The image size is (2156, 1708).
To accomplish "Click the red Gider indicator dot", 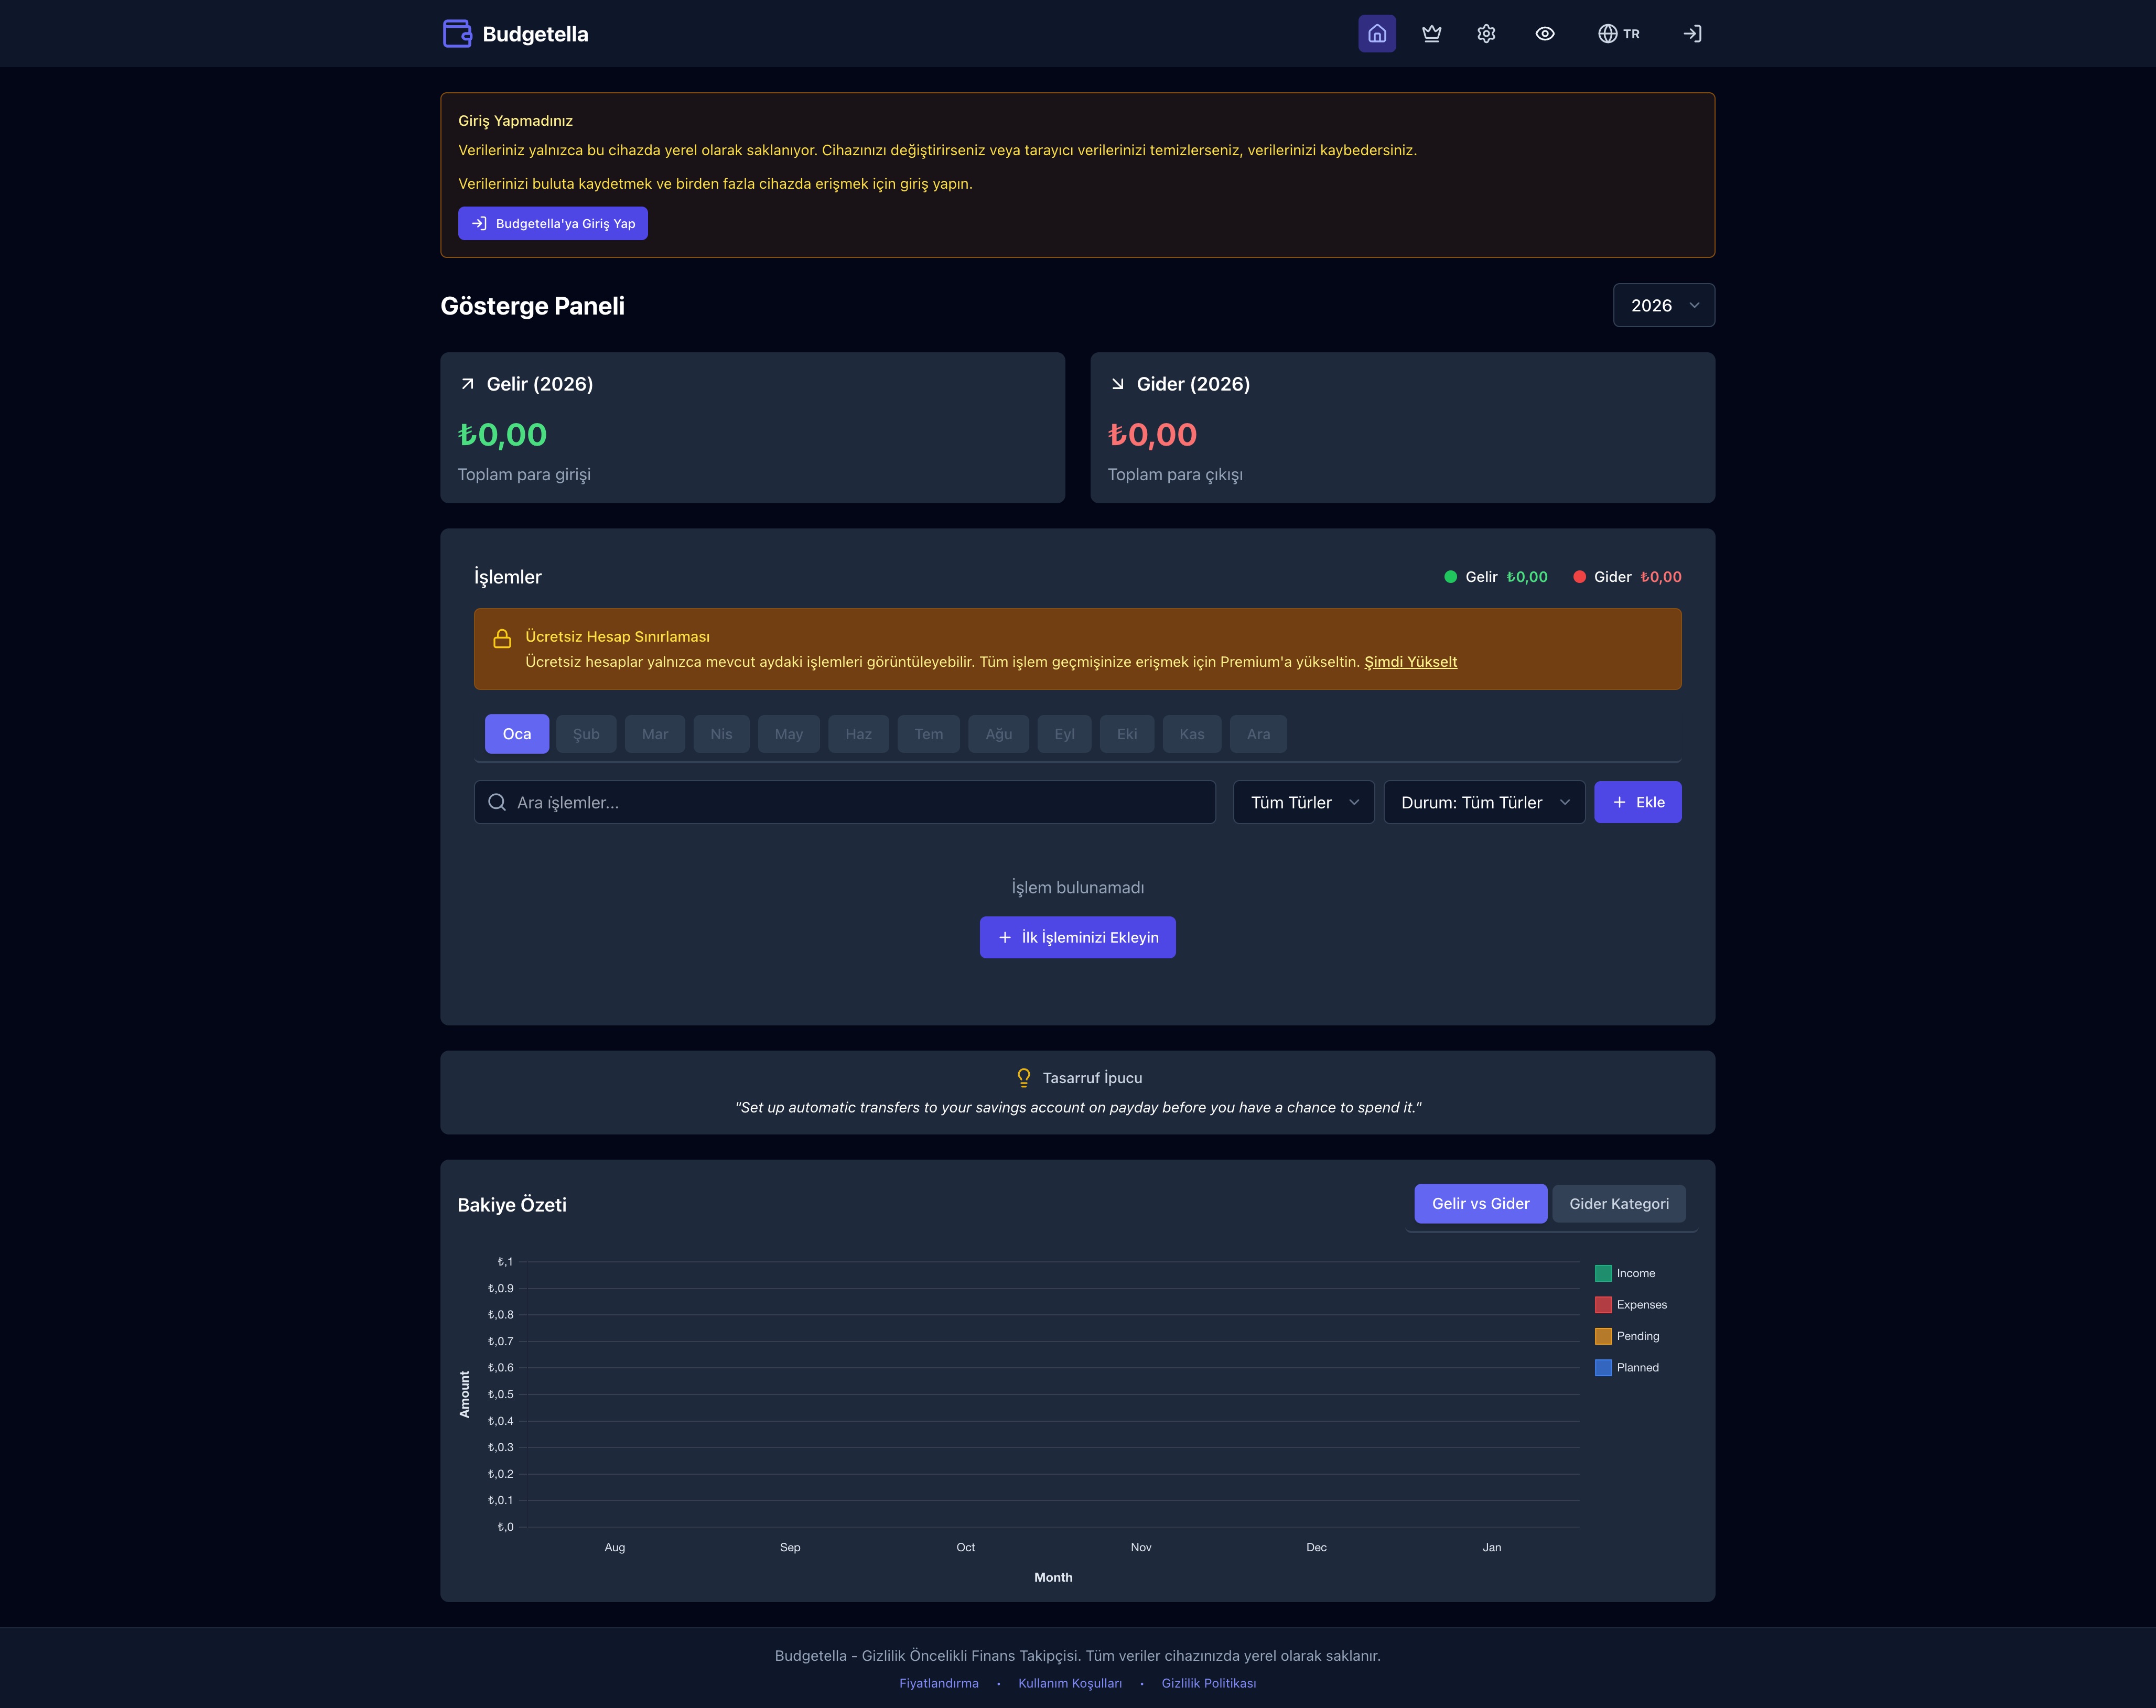I will [1579, 577].
